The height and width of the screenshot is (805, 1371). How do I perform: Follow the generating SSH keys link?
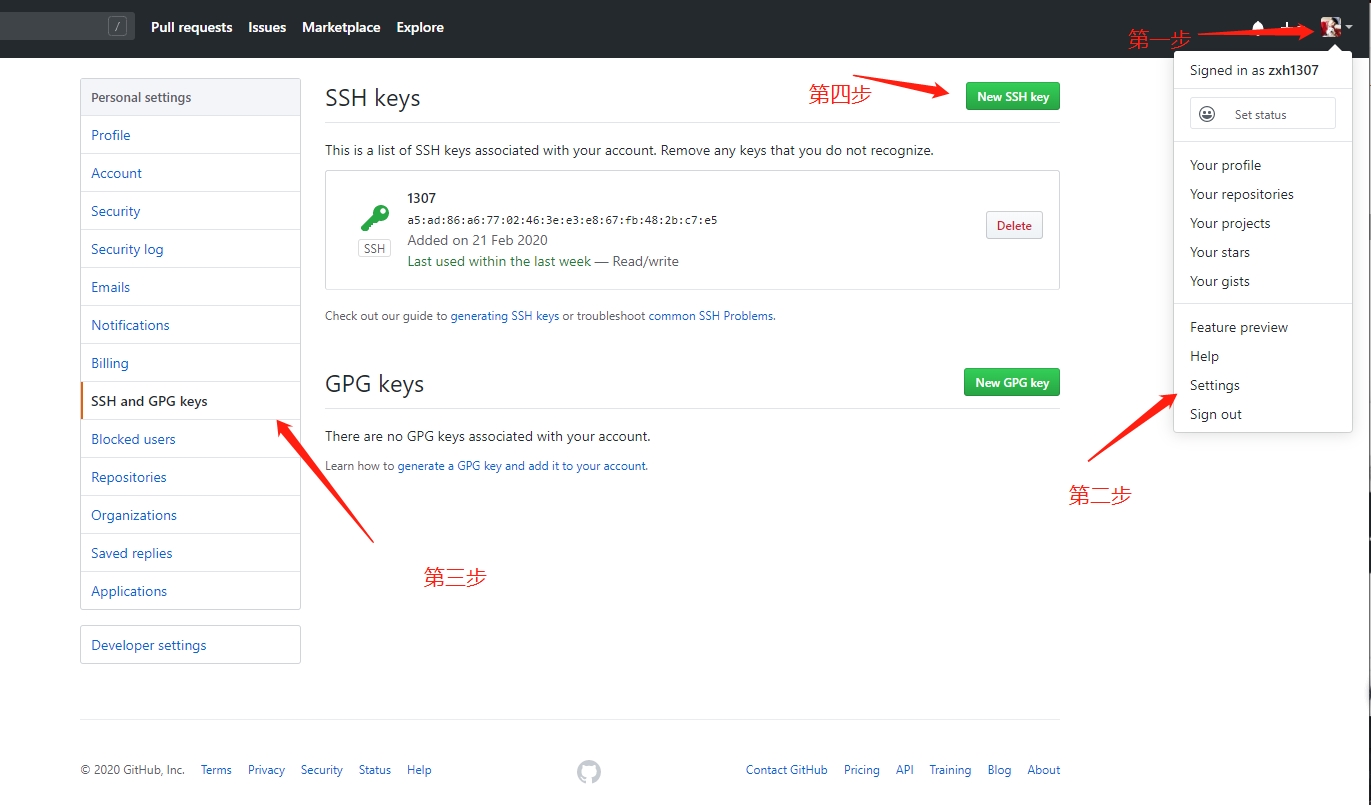[x=505, y=316]
